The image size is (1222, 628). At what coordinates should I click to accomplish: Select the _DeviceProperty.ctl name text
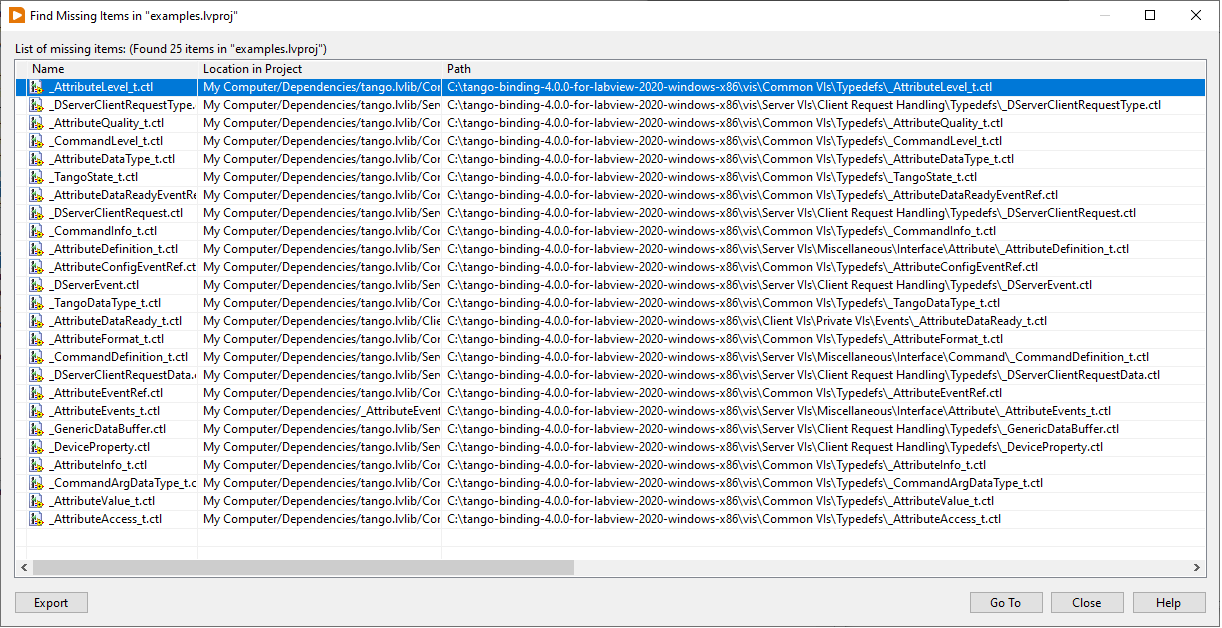click(x=100, y=447)
